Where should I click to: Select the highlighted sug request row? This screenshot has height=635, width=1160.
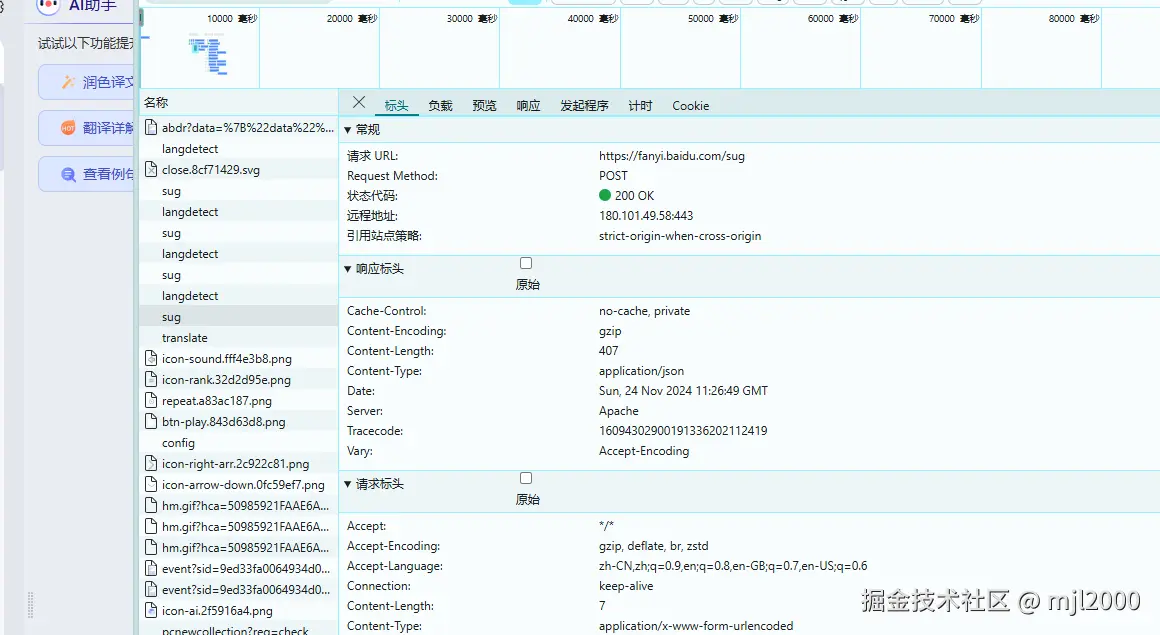coord(238,317)
